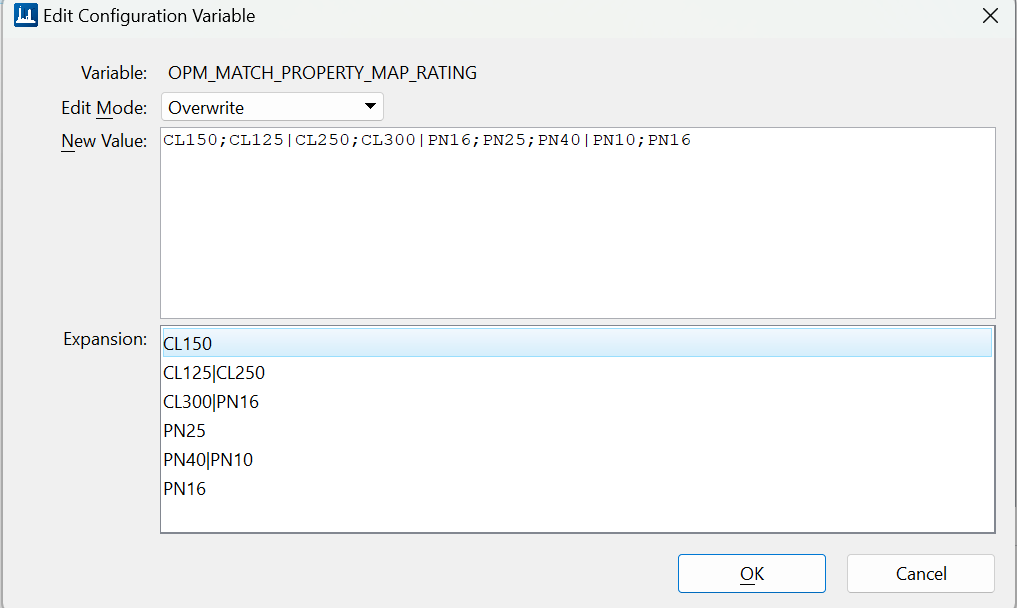Dismiss the dialog with Cancel

coord(919,573)
